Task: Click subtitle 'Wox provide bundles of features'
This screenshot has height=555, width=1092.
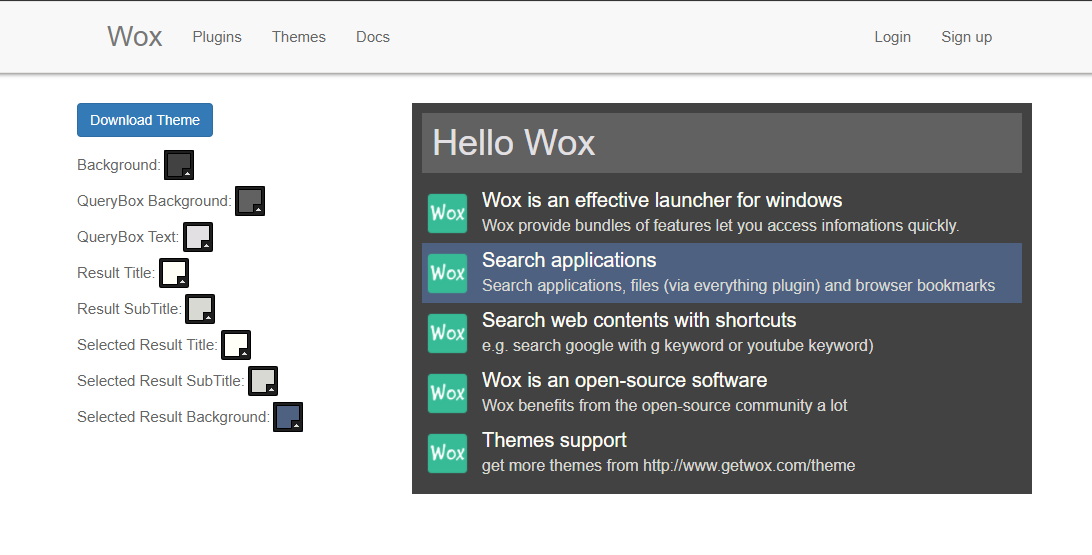Action: 720,226
